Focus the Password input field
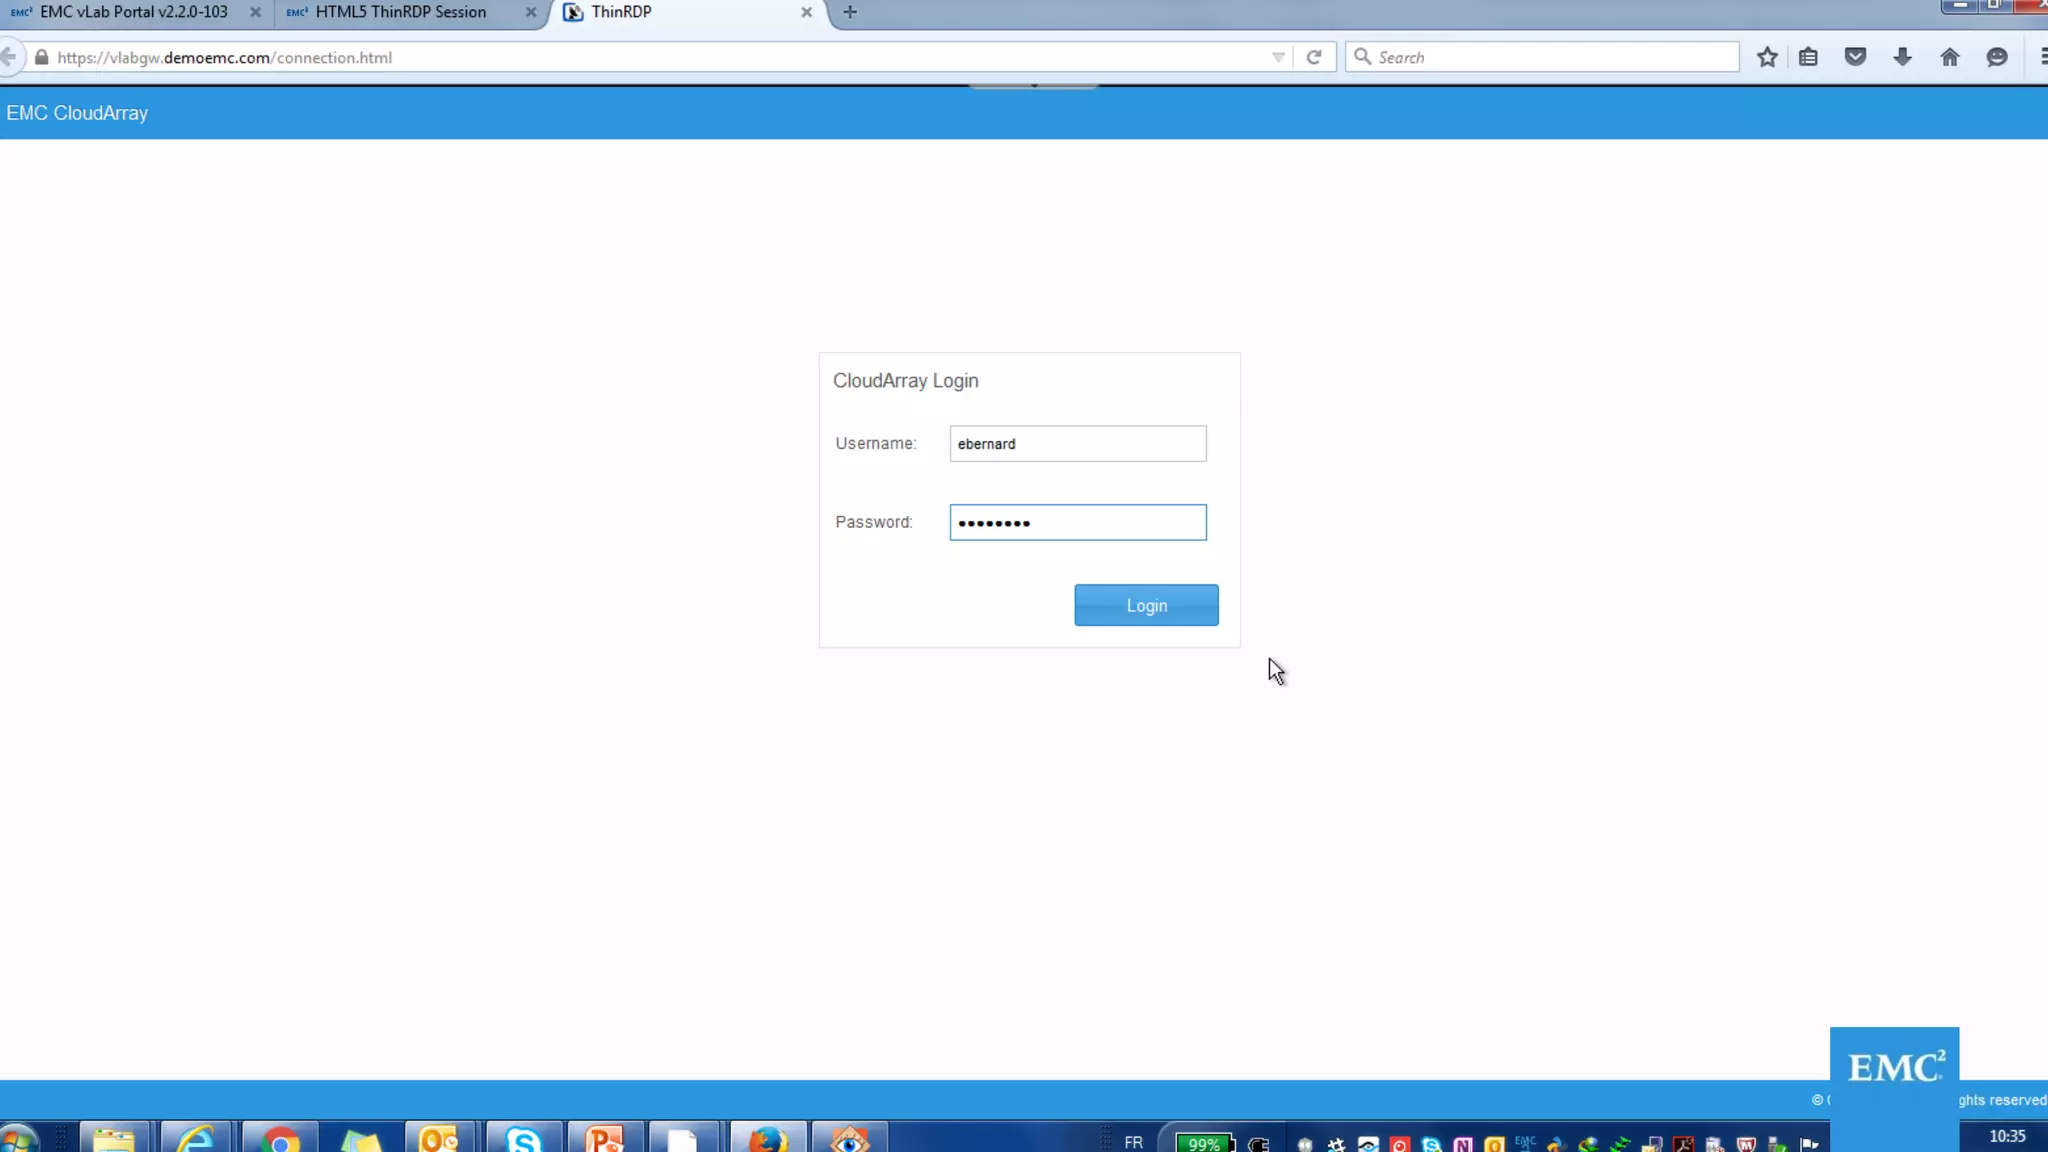The image size is (2048, 1152). [1077, 522]
